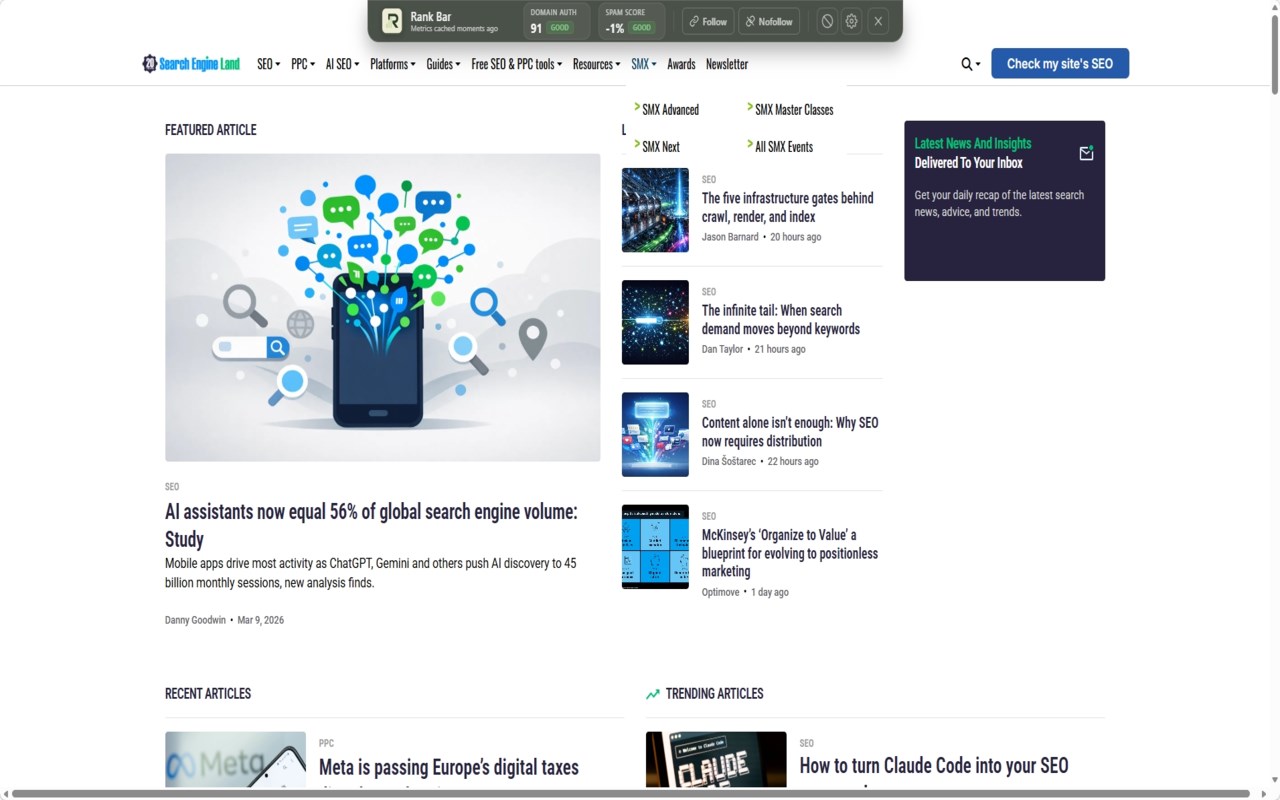The image size is (1280, 800).
Task: Click the Rank Bar logo icon
Action: tap(392, 21)
